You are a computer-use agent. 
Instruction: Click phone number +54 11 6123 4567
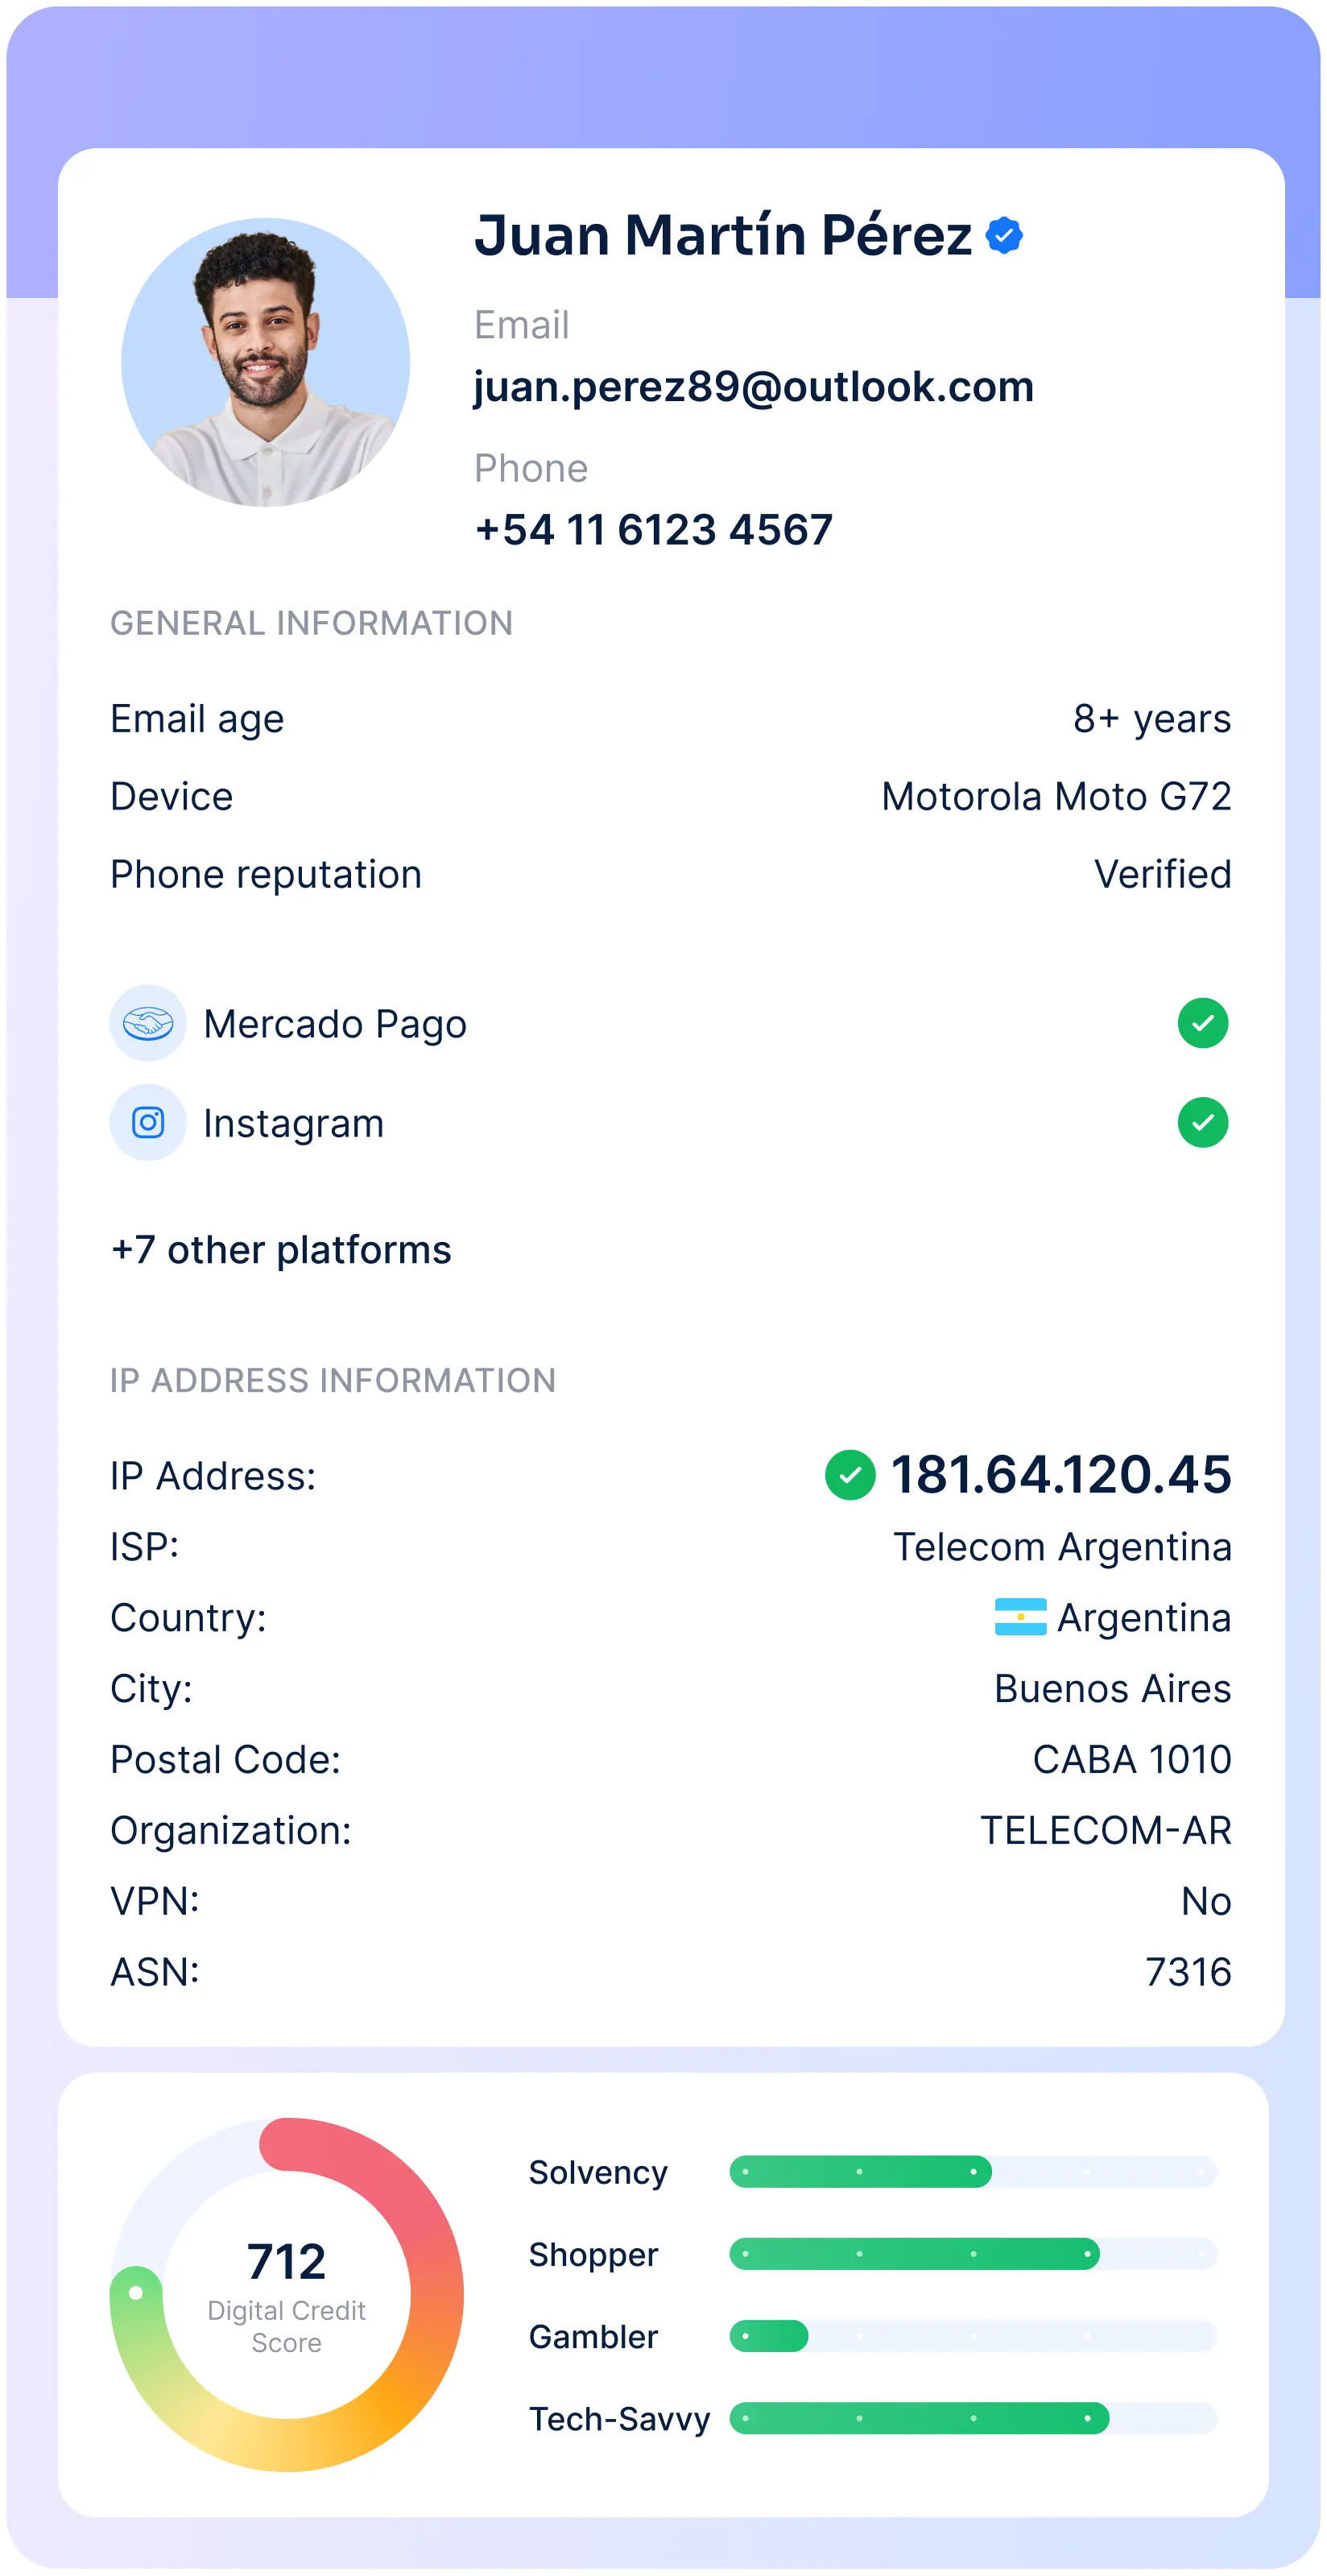coord(654,530)
